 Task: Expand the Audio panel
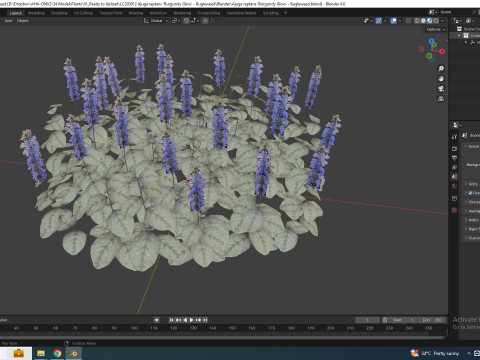pos(466,220)
